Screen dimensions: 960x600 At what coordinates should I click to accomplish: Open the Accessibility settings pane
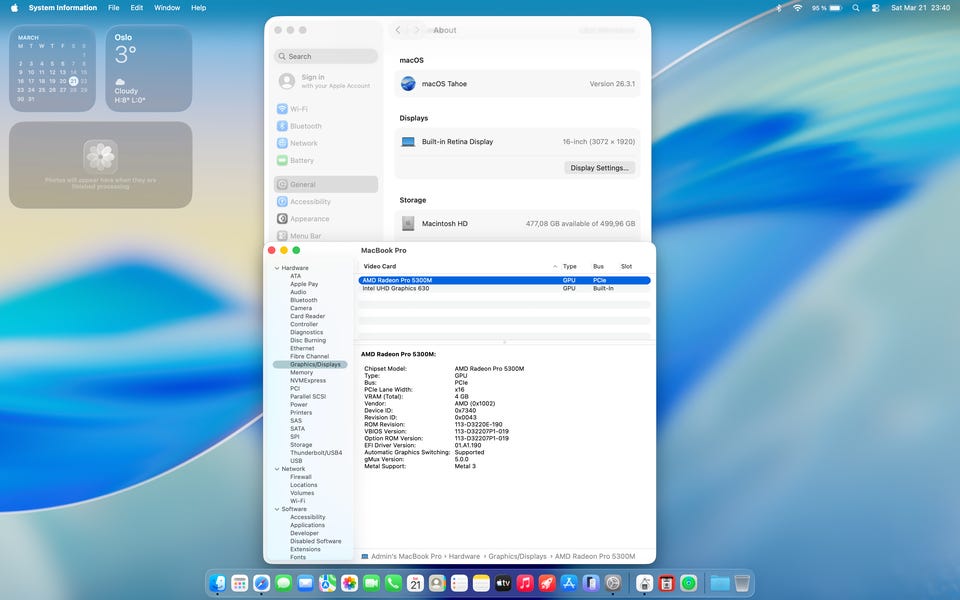[310, 201]
